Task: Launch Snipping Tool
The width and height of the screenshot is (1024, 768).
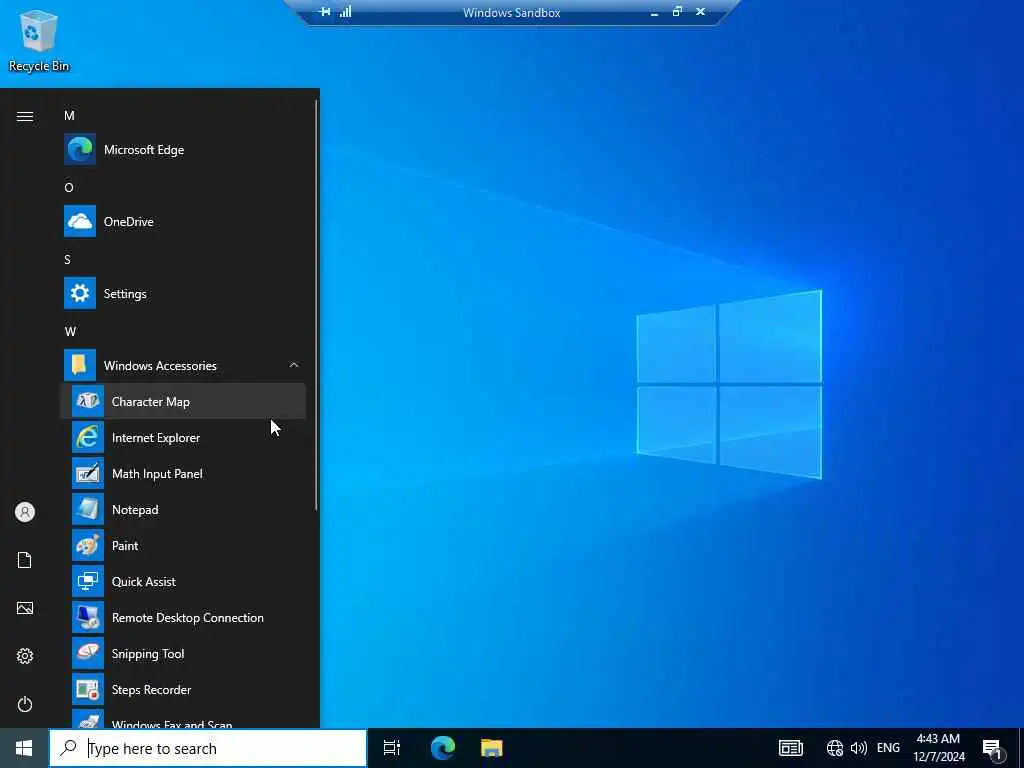Action: pyautogui.click(x=183, y=653)
